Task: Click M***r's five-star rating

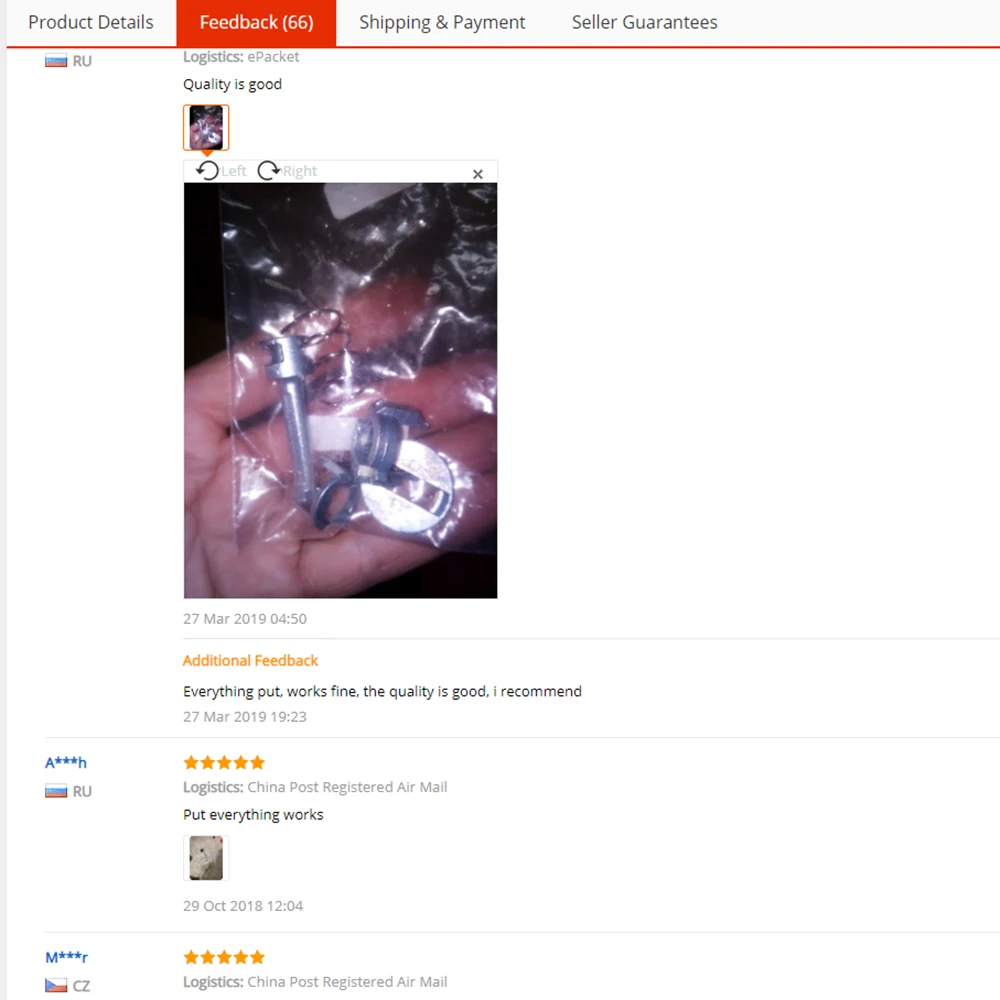Action: [x=224, y=957]
